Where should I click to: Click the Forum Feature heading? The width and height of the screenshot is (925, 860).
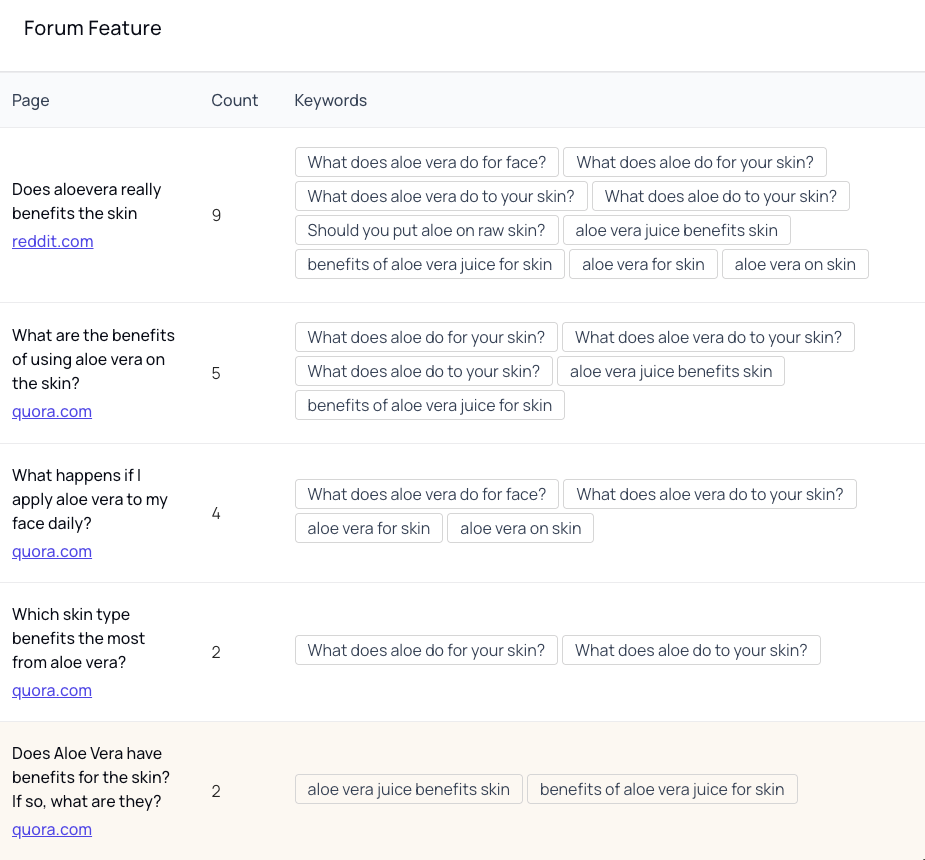pyautogui.click(x=92, y=28)
